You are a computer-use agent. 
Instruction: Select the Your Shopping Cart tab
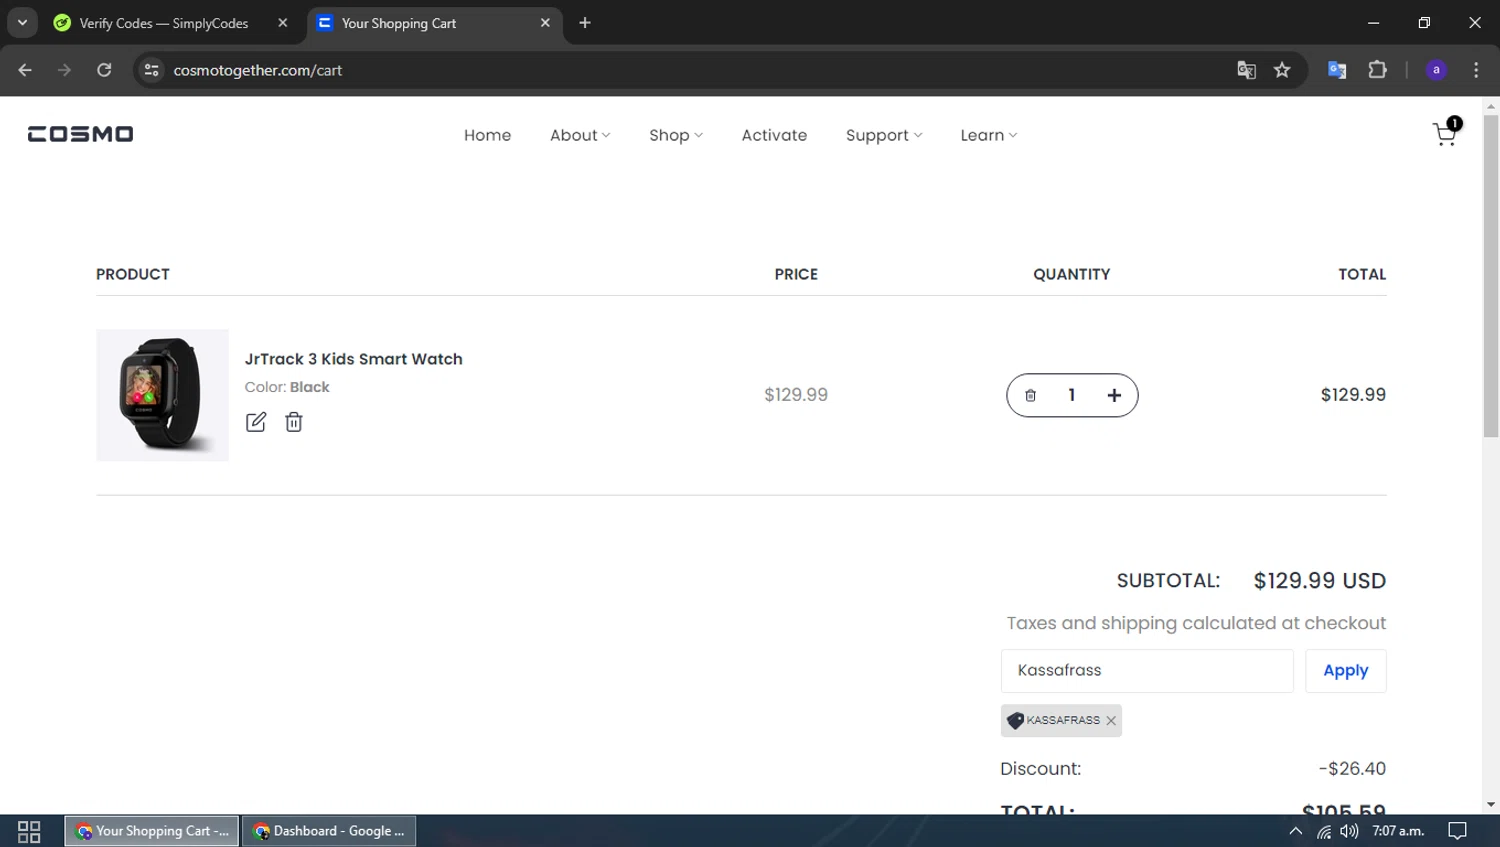point(399,23)
